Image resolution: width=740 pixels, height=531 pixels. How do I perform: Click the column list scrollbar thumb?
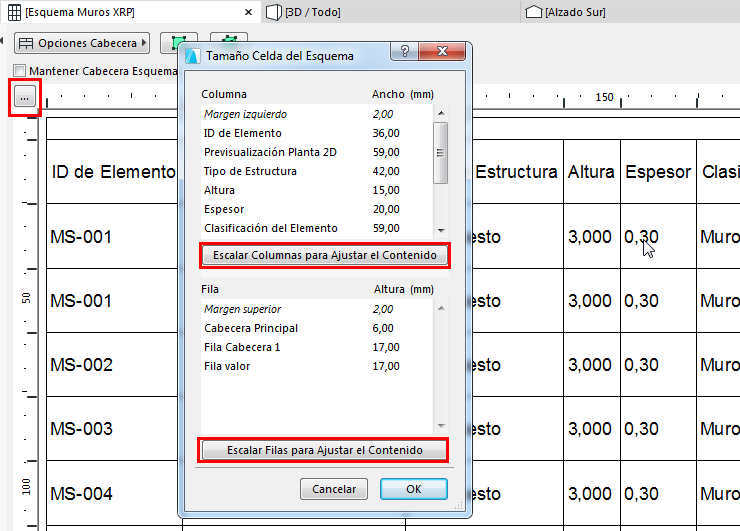(x=440, y=153)
